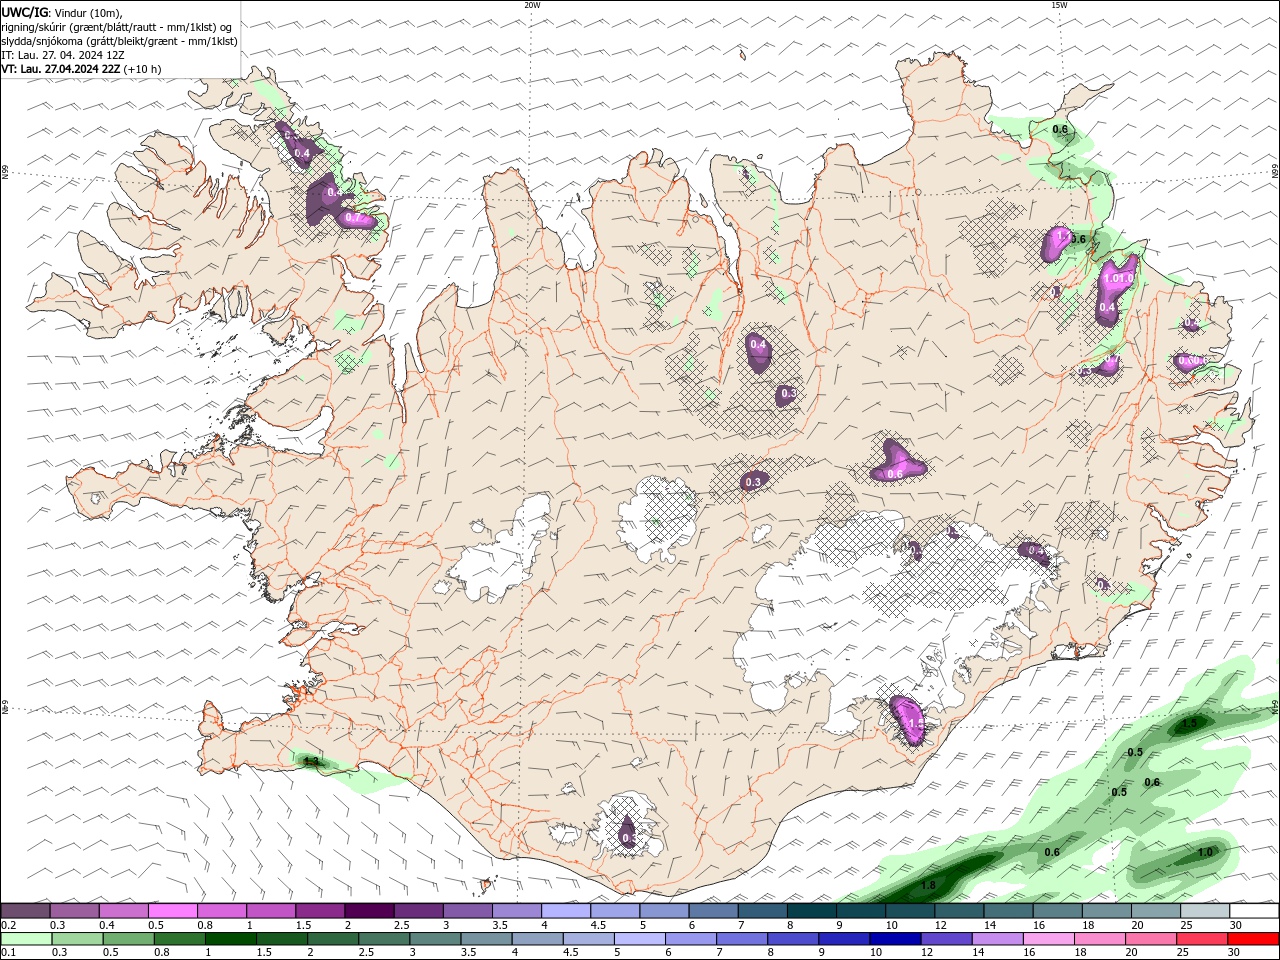The width and height of the screenshot is (1280, 960).
Task: Select the 'rigning/skúrir' legend description line
Action: coord(118,26)
